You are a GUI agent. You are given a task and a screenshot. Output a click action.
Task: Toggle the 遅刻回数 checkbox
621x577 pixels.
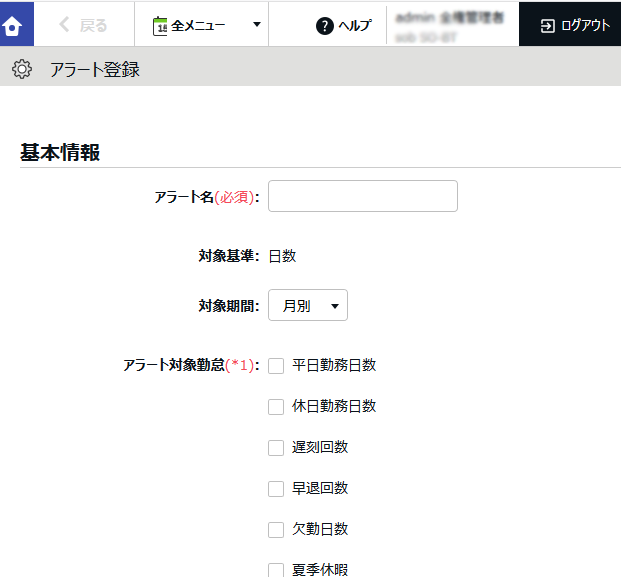point(276,448)
